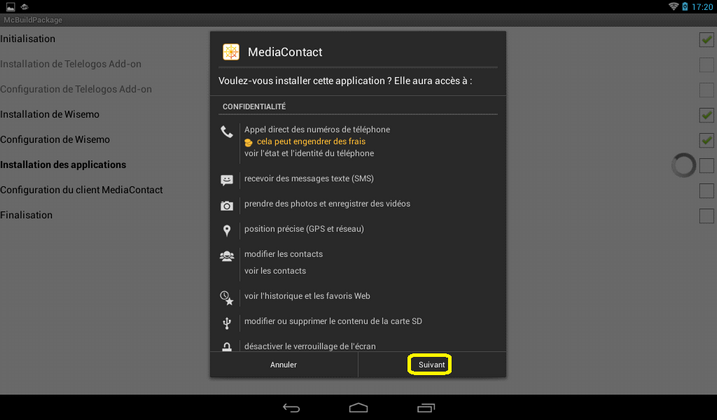Tap the Annuler button
717x420 pixels.
pyautogui.click(x=284, y=365)
